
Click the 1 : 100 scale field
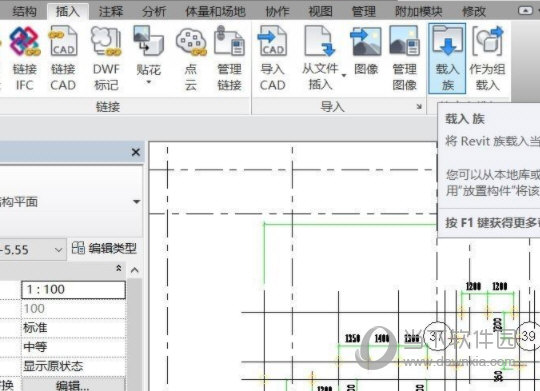pos(73,290)
